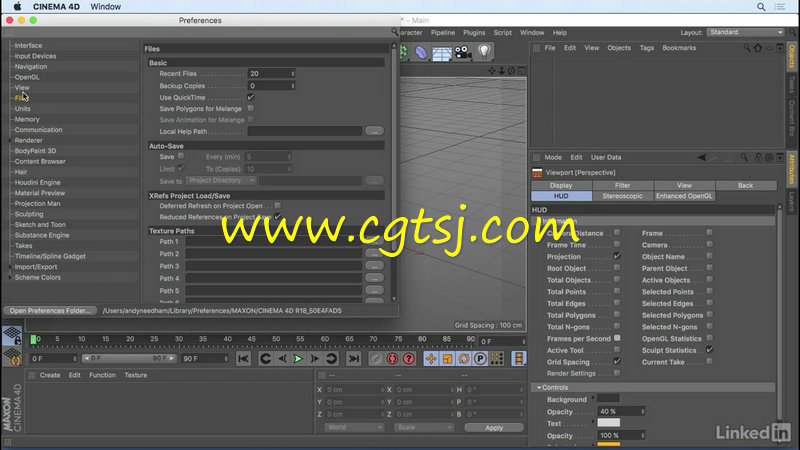The image size is (800, 450).
Task: Open the Layout Standard dropdown
Action: [745, 32]
